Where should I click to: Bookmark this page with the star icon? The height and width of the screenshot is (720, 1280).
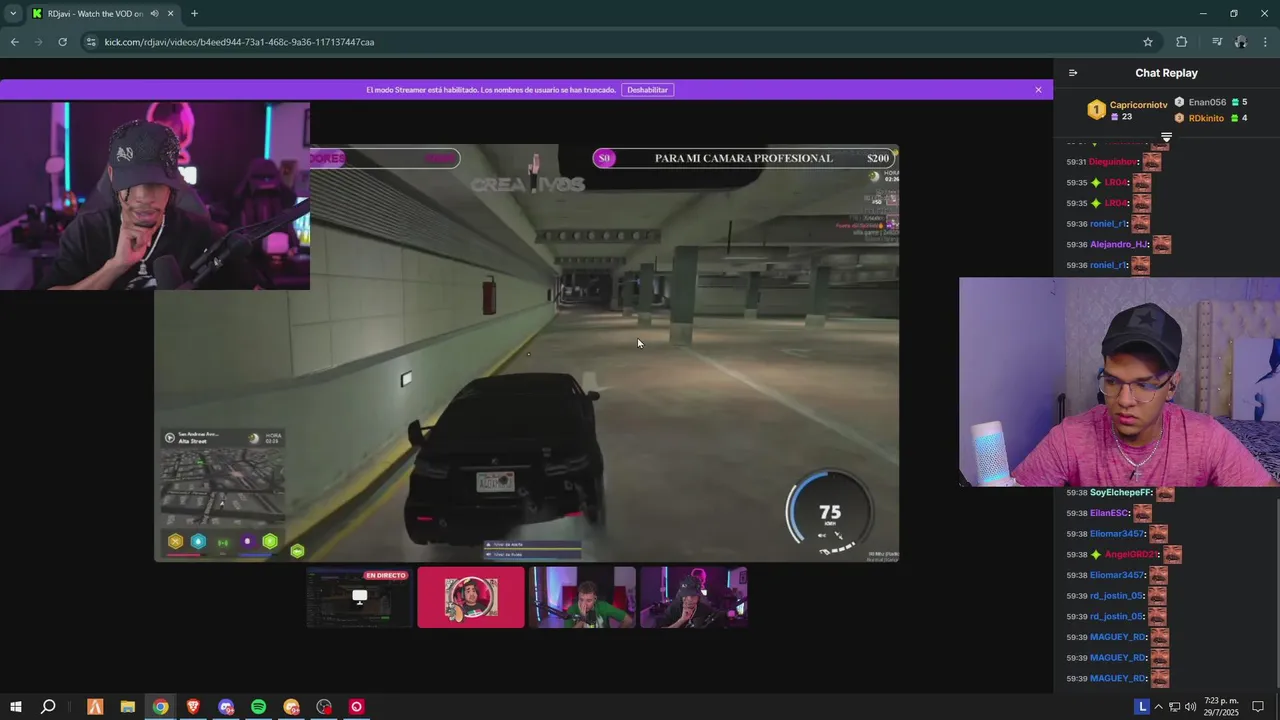point(1148,42)
